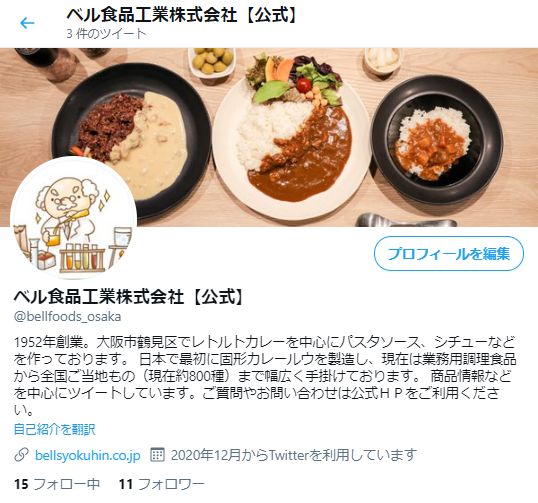Click the chain link icon beside the website
The image size is (538, 503).
(x=21, y=455)
